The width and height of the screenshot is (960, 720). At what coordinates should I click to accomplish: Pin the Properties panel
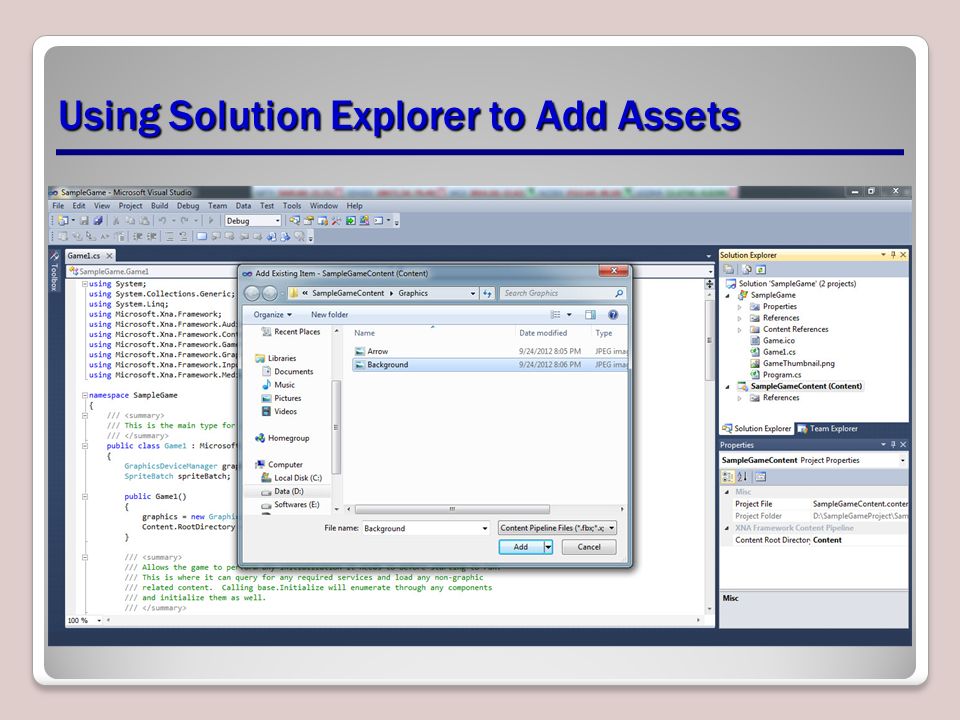(x=893, y=444)
